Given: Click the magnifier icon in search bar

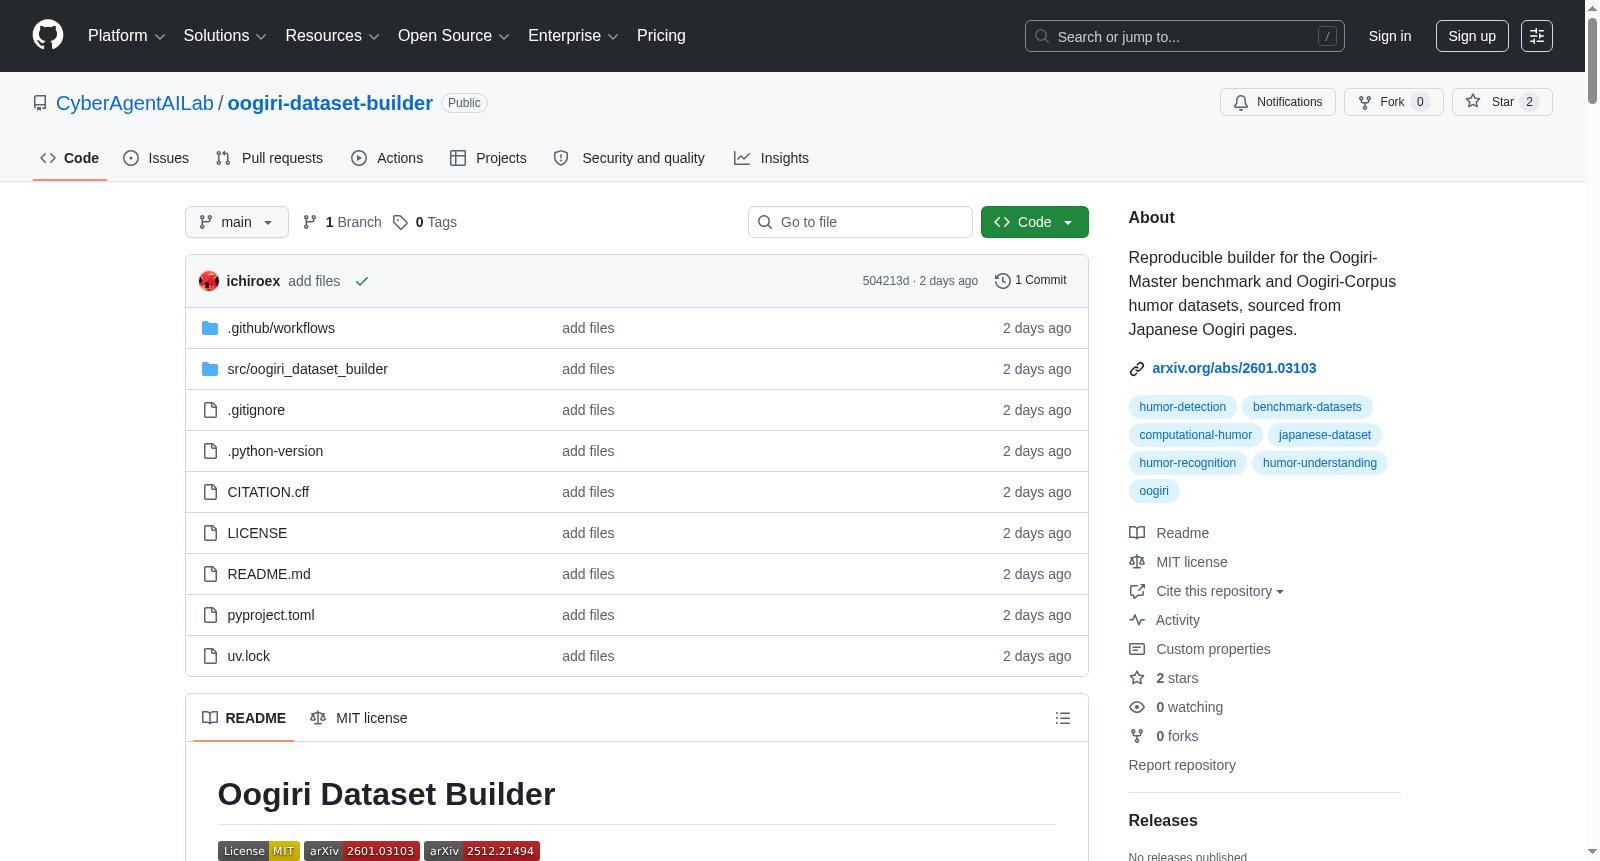Looking at the screenshot, I should coord(1042,36).
